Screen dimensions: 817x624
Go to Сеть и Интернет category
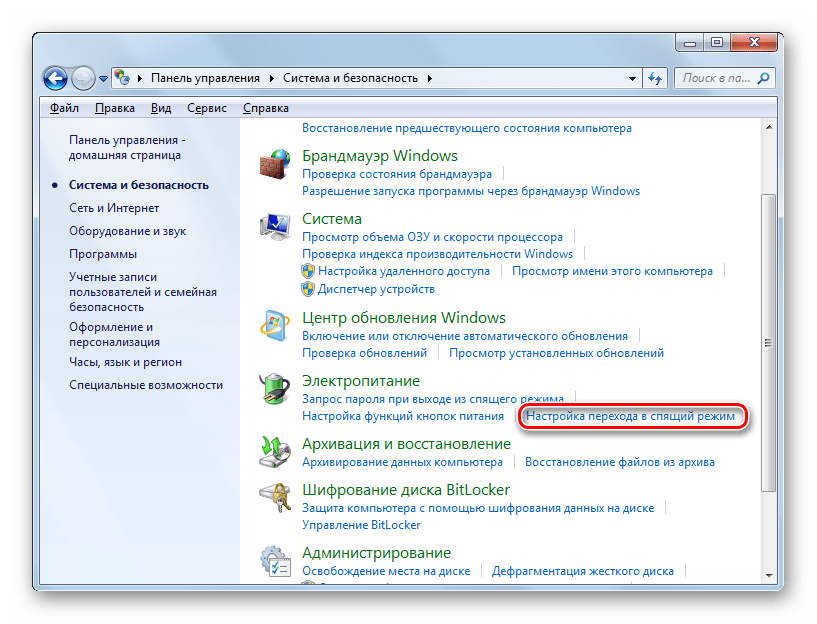114,208
